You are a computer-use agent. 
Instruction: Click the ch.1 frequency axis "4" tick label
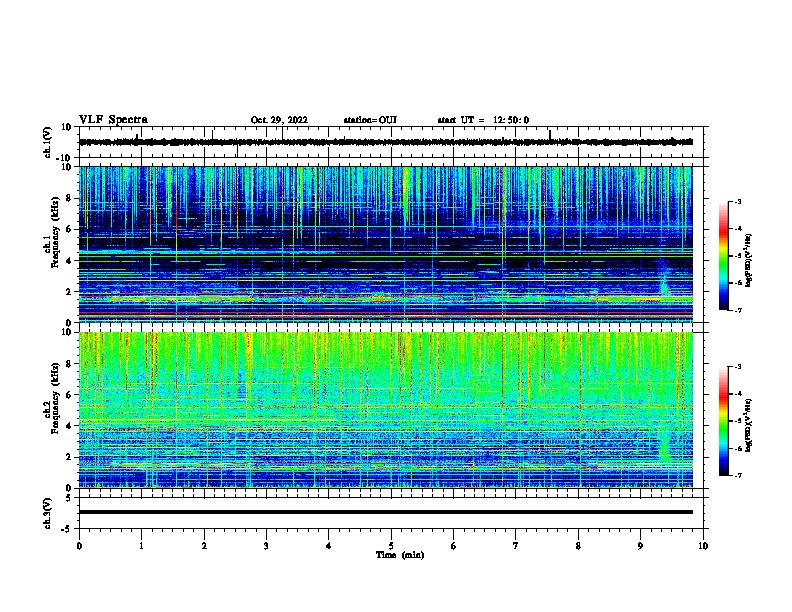70,261
